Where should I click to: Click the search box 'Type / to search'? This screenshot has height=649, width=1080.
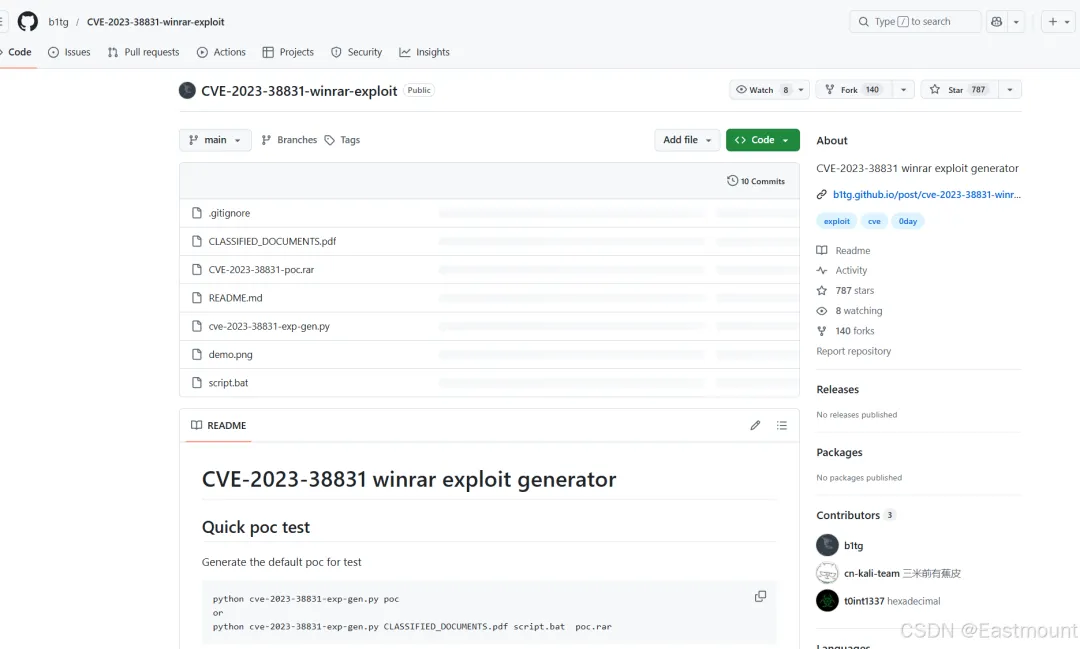pyautogui.click(x=915, y=21)
